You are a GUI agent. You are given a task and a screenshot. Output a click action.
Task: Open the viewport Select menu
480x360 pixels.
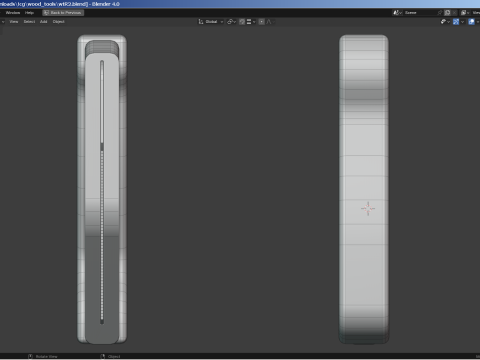(x=29, y=22)
